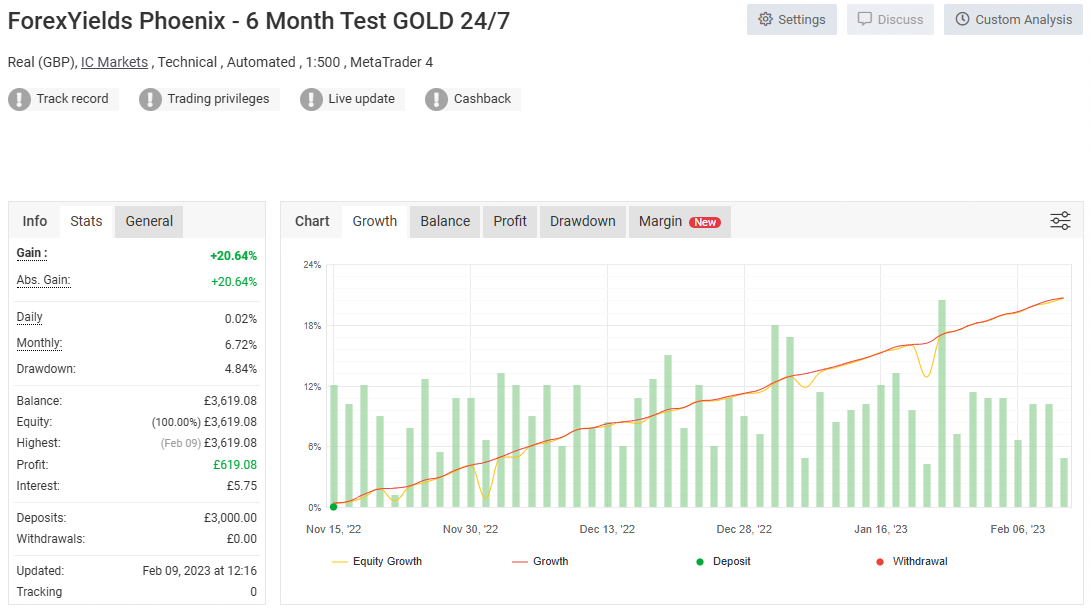Open the IC Markets broker link
Image resolution: width=1091 pixels, height=610 pixels.
pyautogui.click(x=114, y=62)
